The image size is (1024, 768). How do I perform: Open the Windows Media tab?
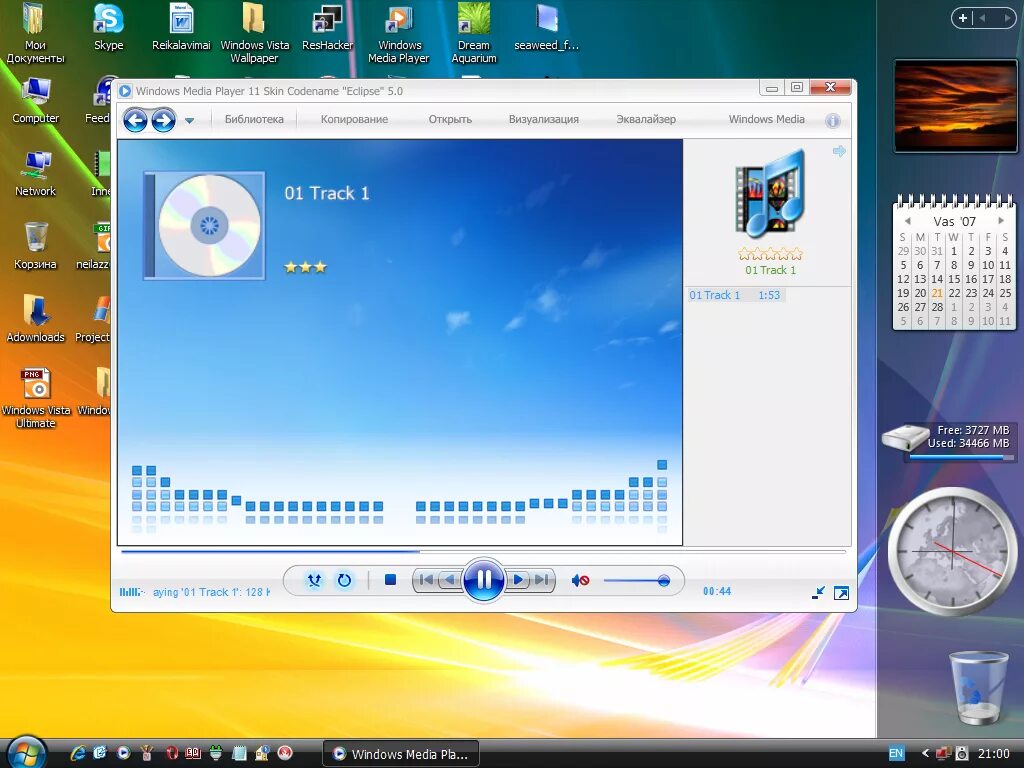click(766, 120)
